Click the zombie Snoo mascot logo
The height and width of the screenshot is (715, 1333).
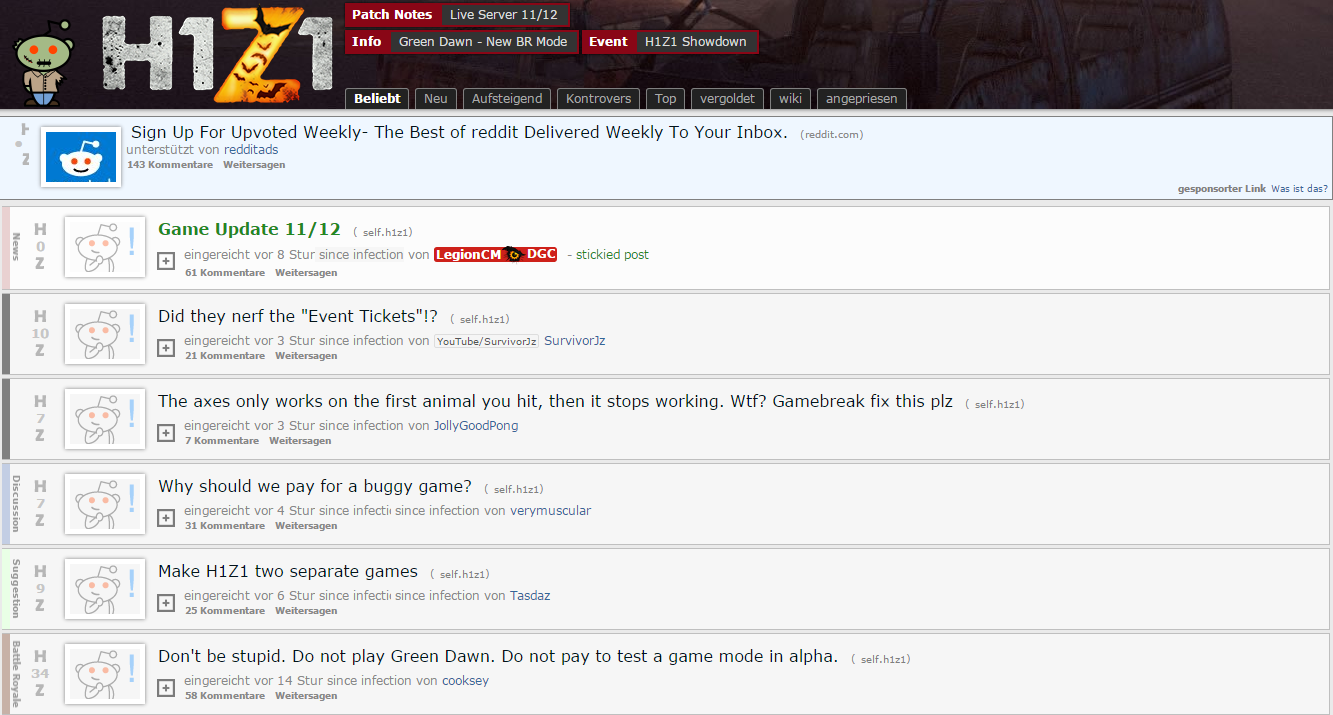pyautogui.click(x=44, y=62)
